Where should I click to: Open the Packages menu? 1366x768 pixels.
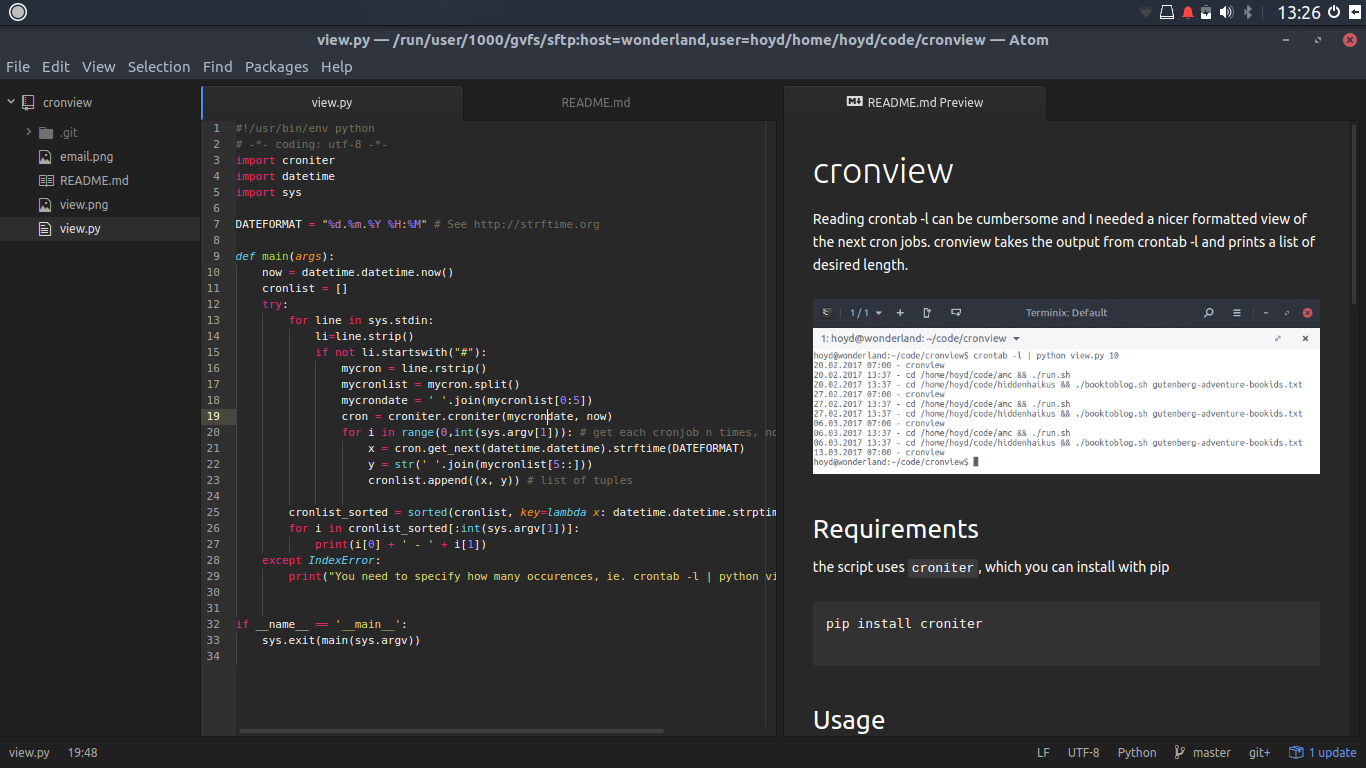click(277, 67)
